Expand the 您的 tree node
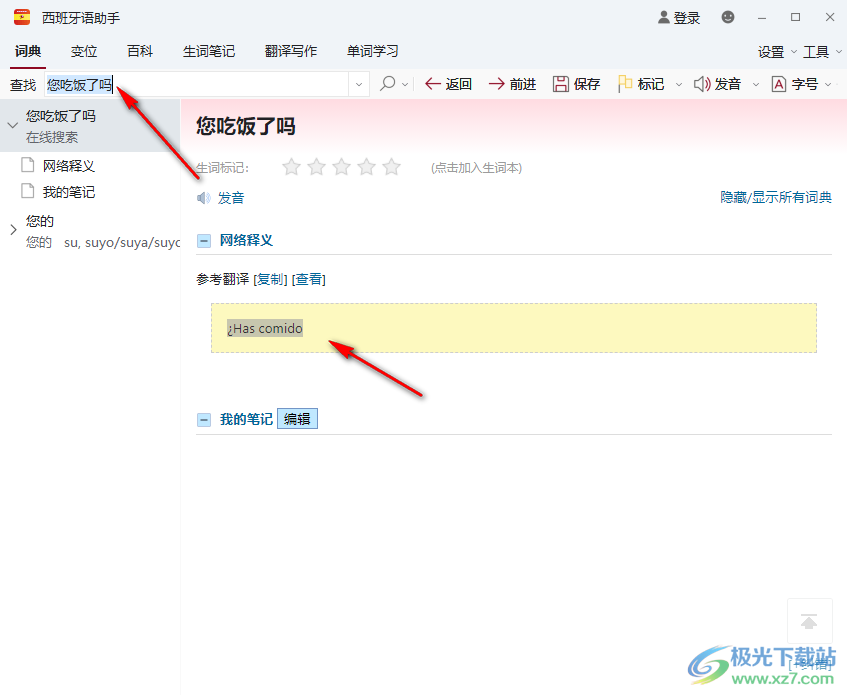 click(13, 230)
